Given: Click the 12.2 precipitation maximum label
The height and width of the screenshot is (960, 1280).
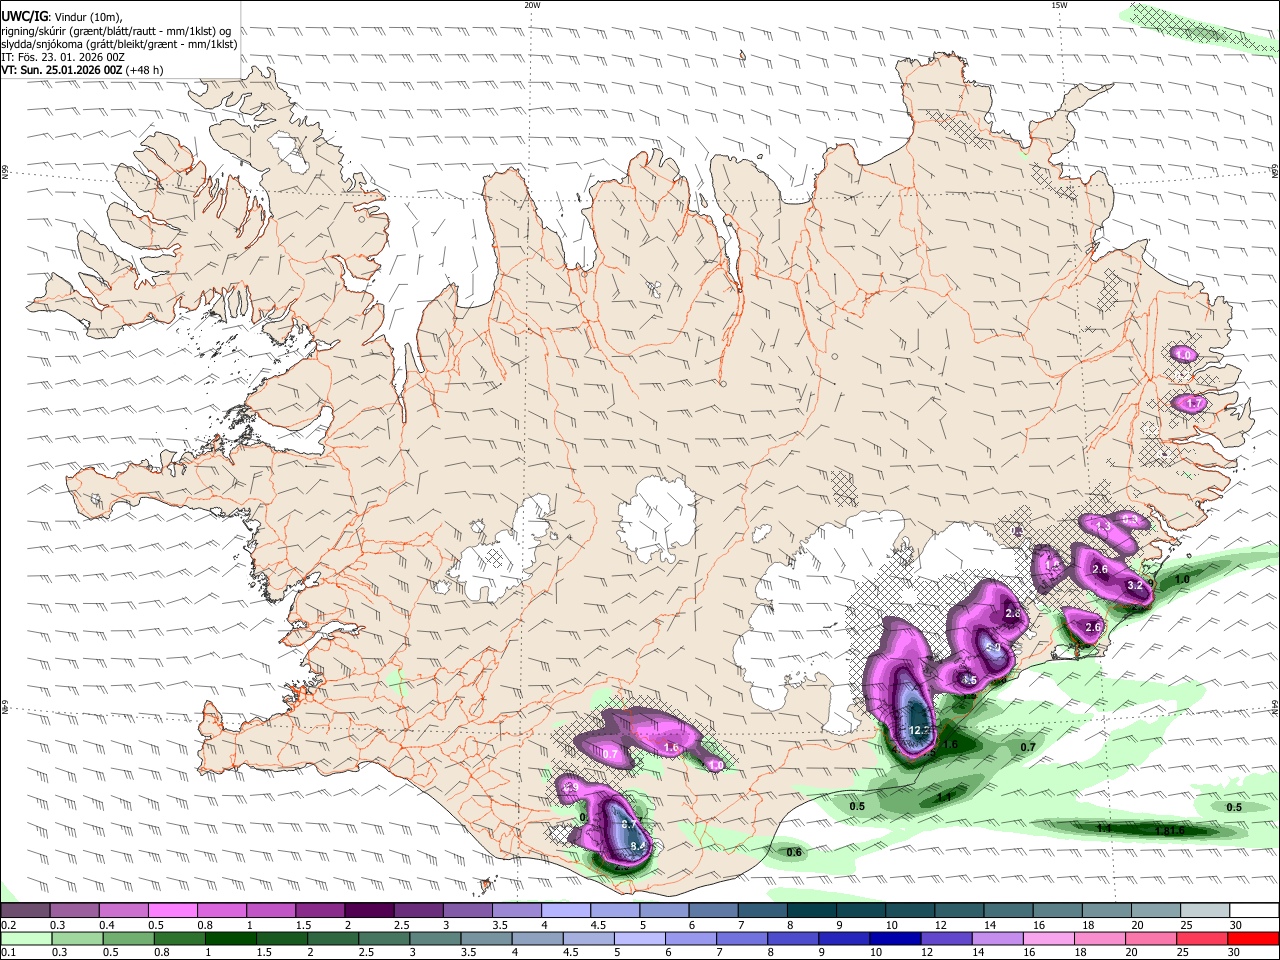Looking at the screenshot, I should point(920,731).
